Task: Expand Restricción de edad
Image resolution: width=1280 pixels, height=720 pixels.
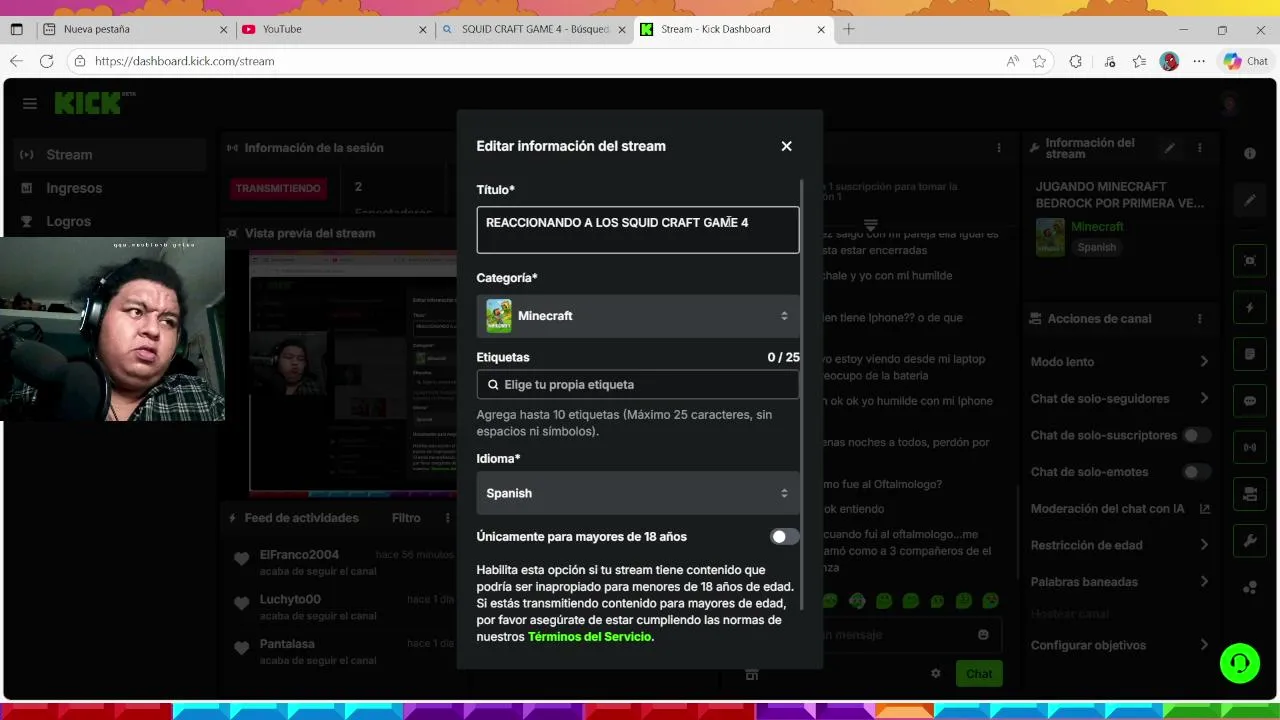Action: point(1120,545)
